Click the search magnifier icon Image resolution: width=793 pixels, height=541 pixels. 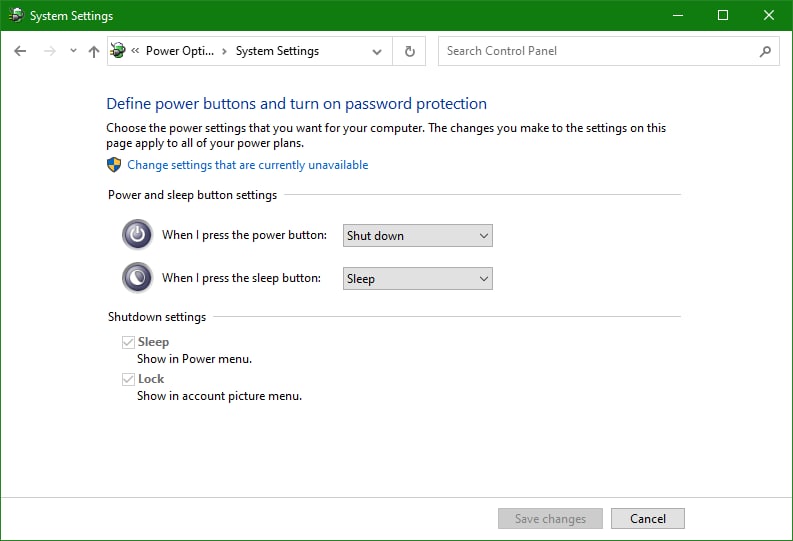pyautogui.click(x=765, y=51)
